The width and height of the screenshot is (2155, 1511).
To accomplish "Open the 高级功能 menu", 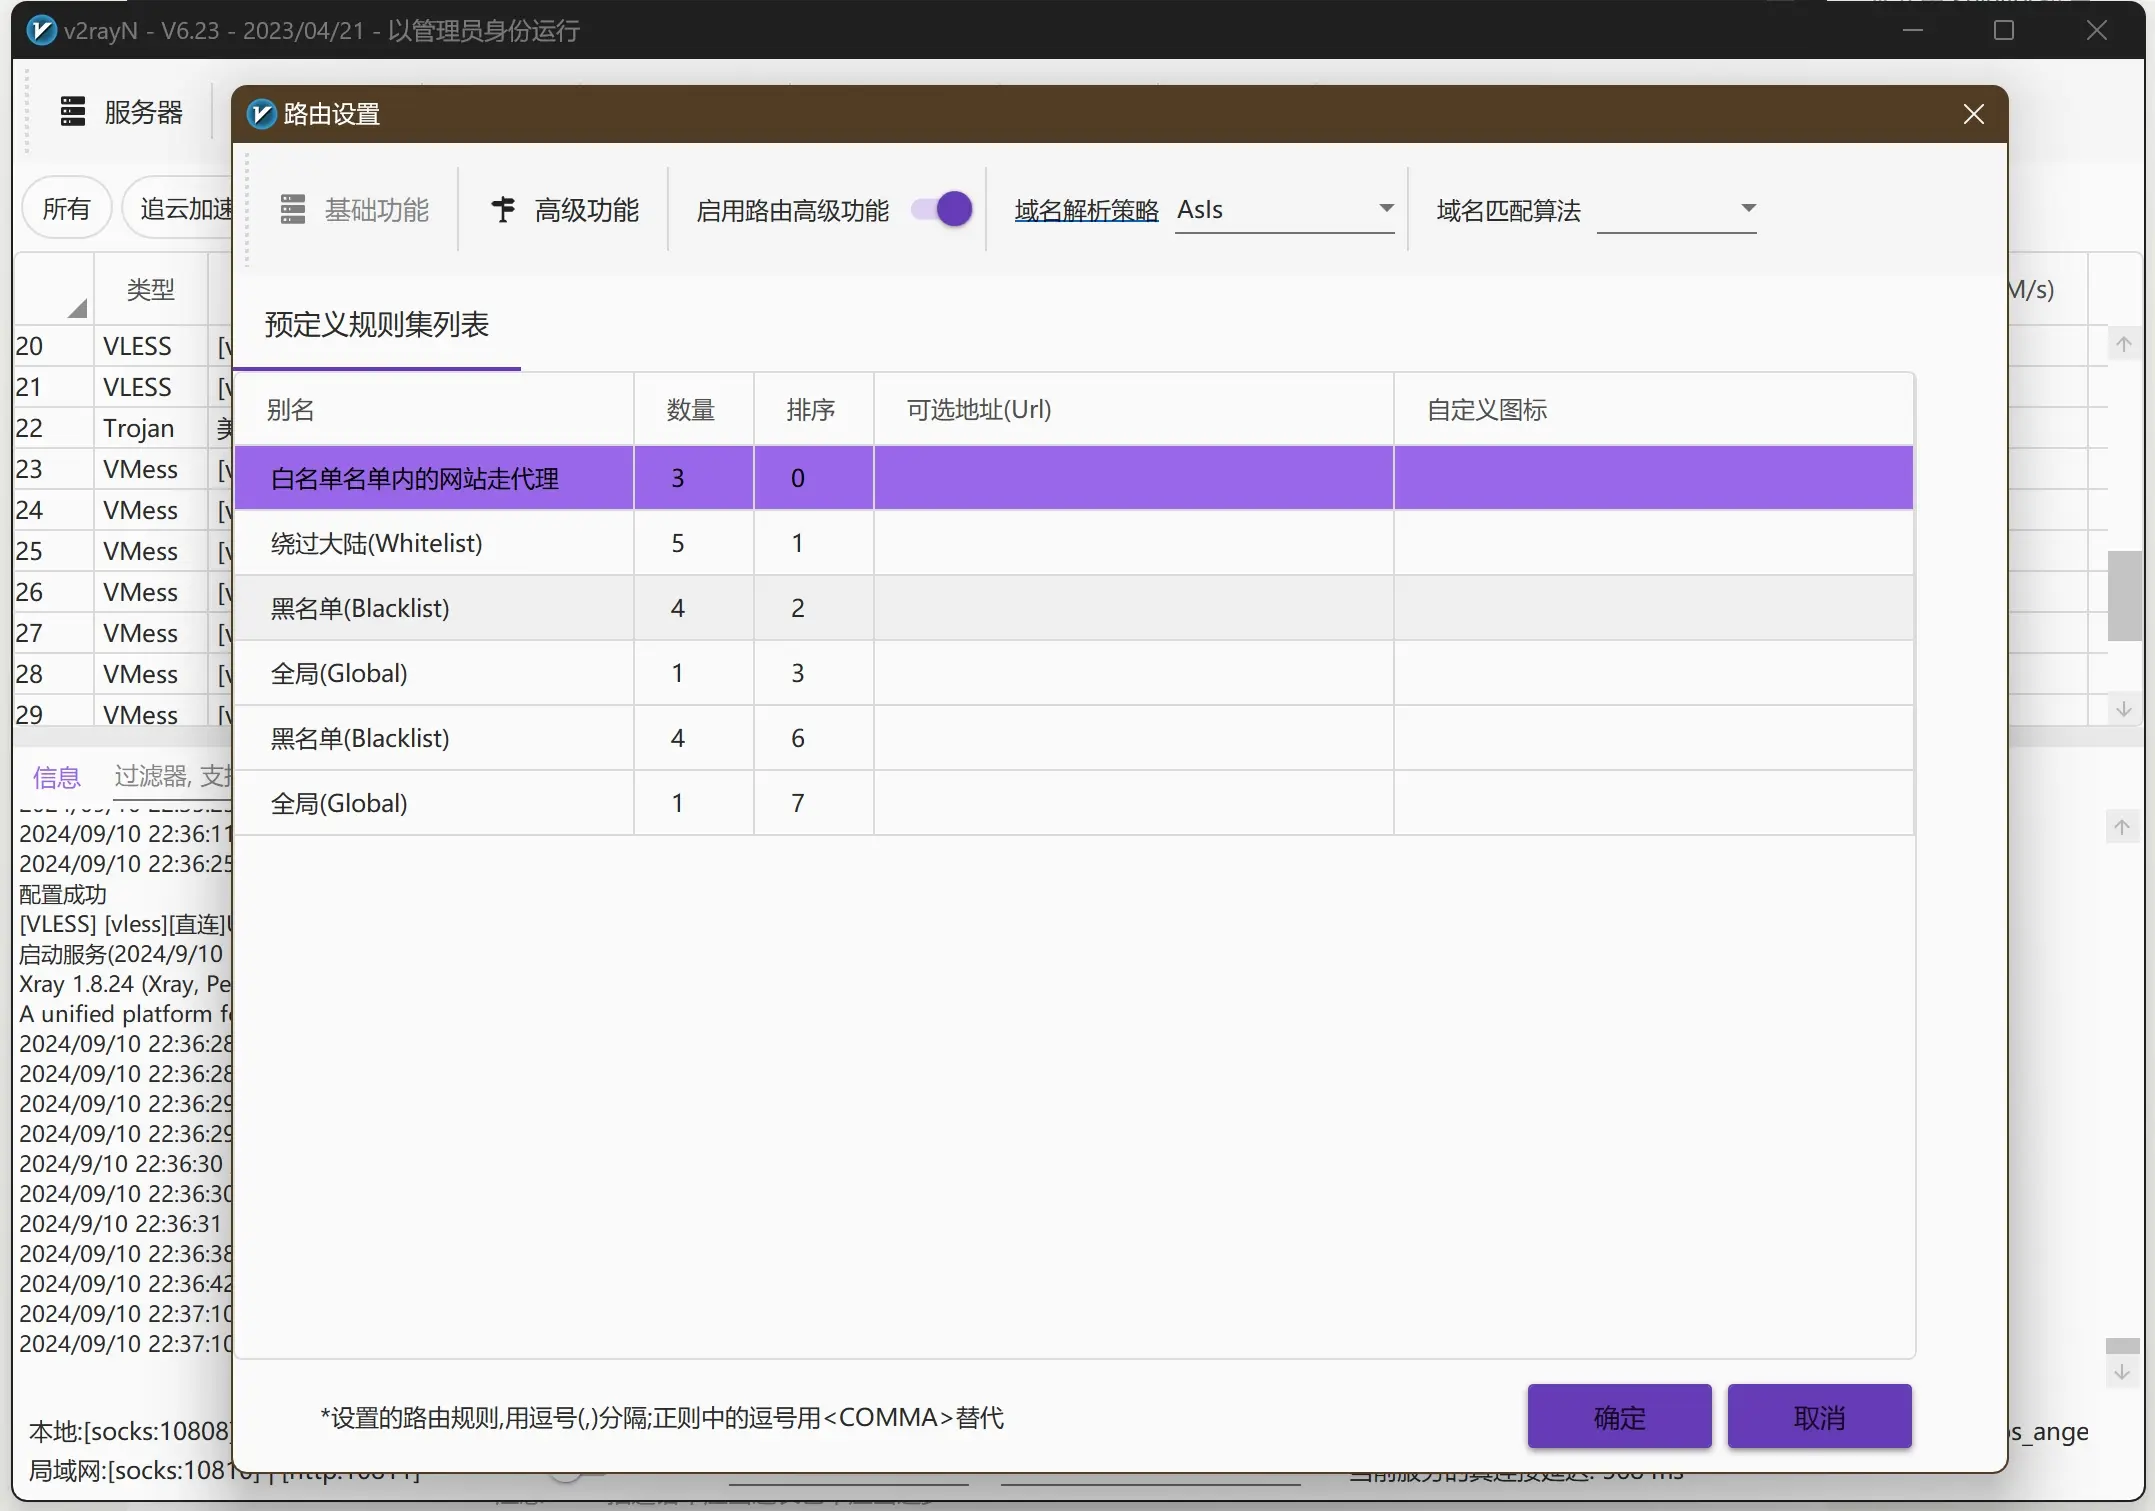I will point(565,210).
